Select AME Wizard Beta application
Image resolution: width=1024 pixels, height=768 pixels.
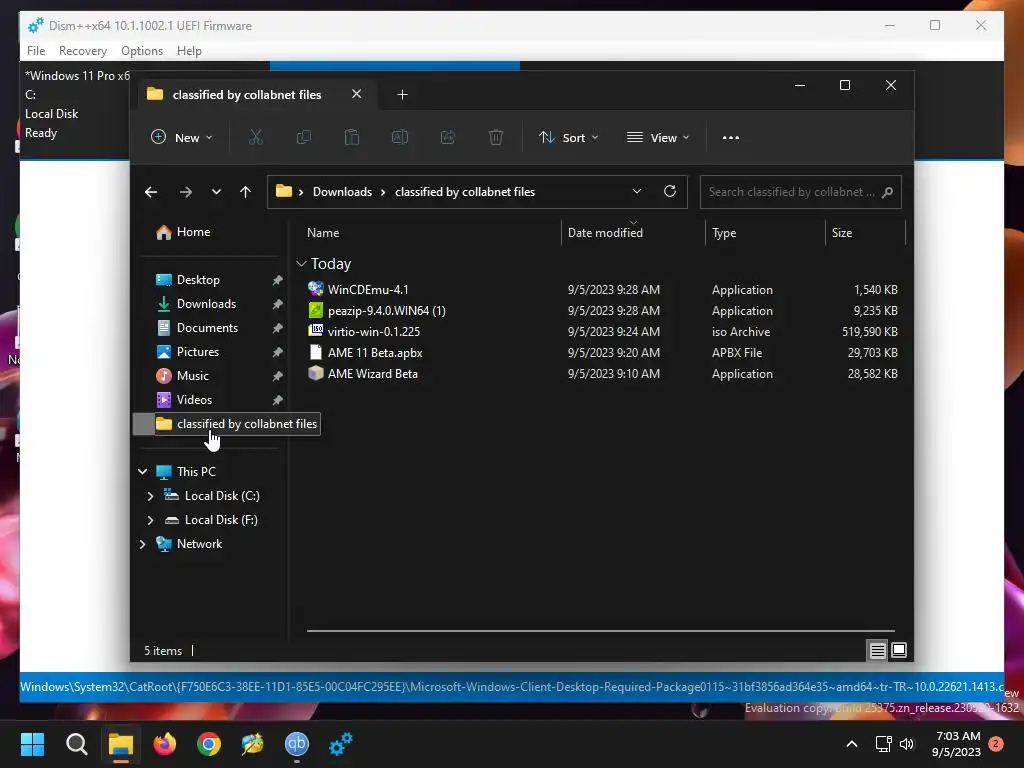[372, 374]
